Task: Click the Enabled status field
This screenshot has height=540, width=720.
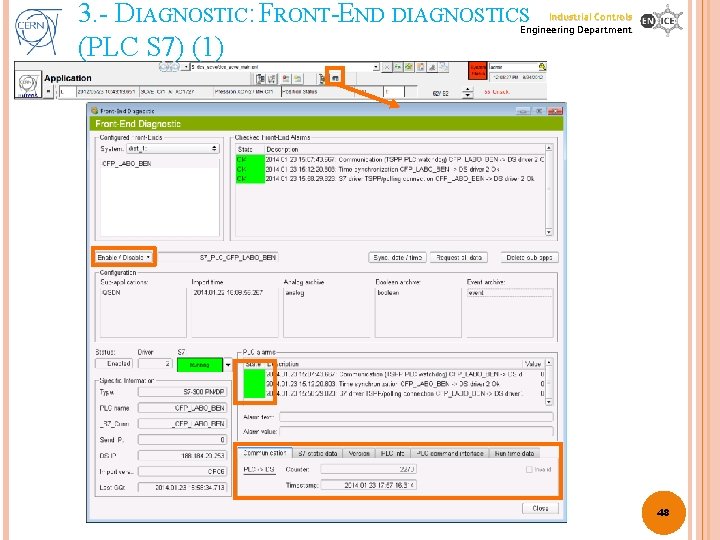Action: point(114,364)
